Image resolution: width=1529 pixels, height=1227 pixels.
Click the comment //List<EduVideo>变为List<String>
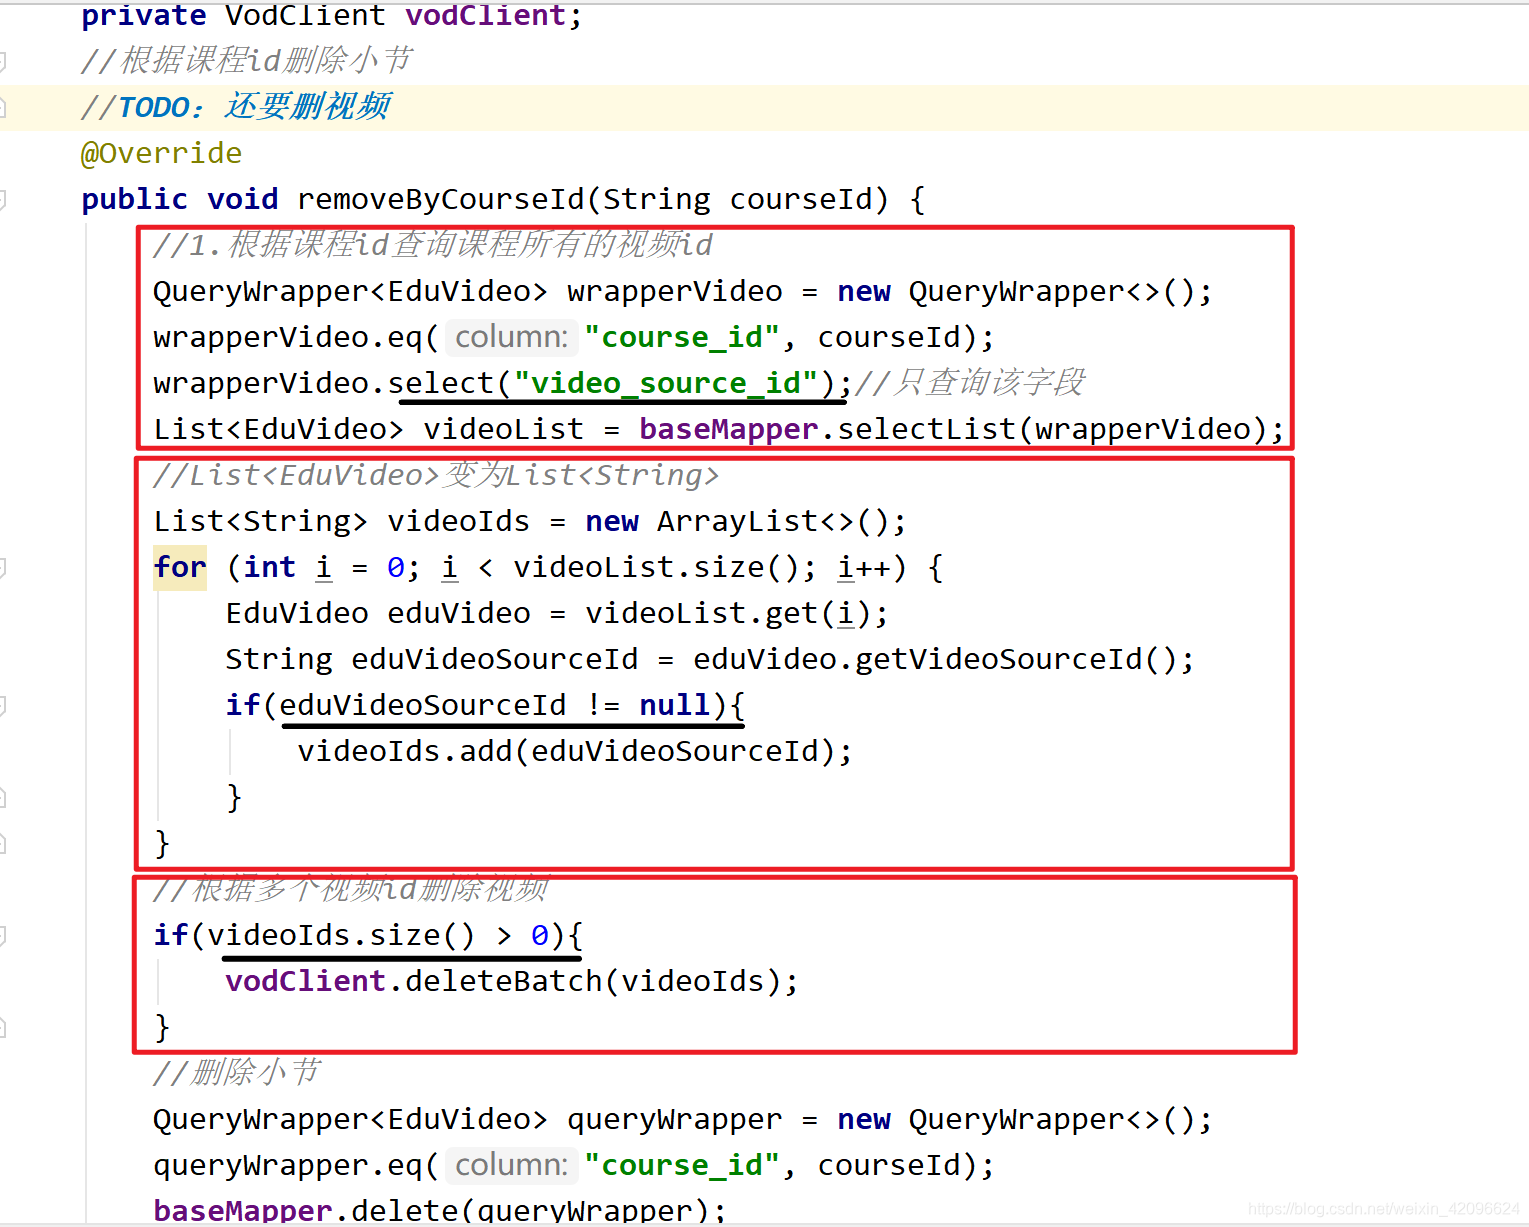coord(436,475)
